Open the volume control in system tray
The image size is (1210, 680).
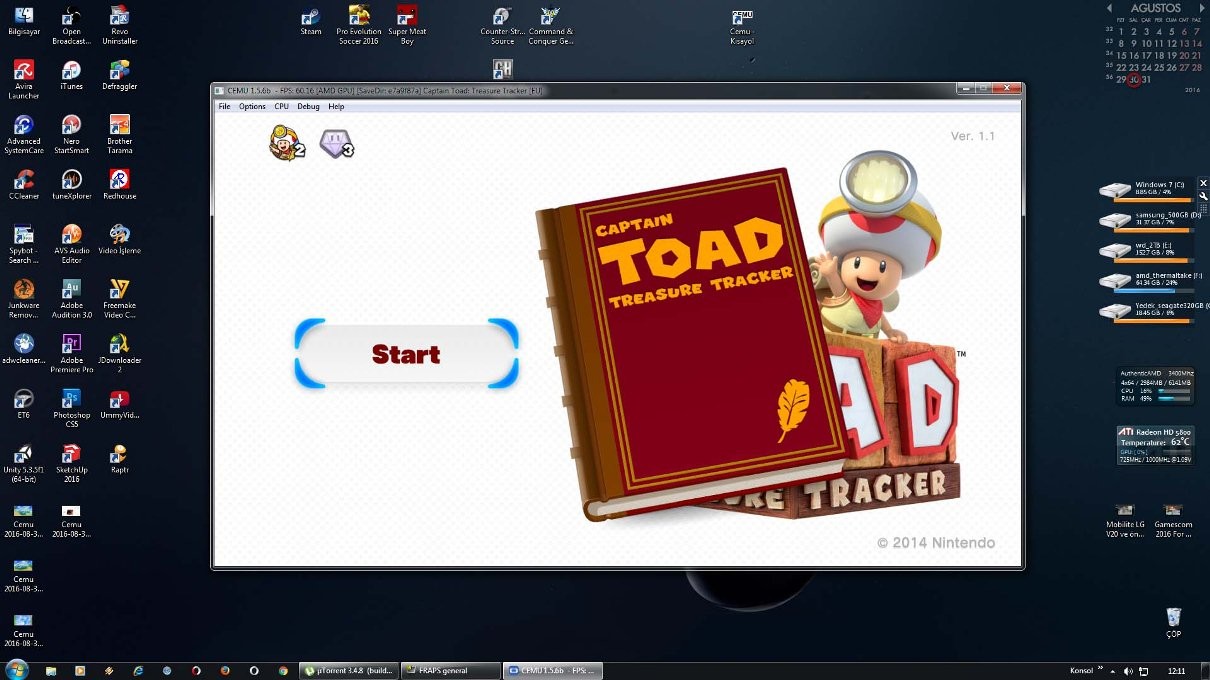[x=1128, y=670]
